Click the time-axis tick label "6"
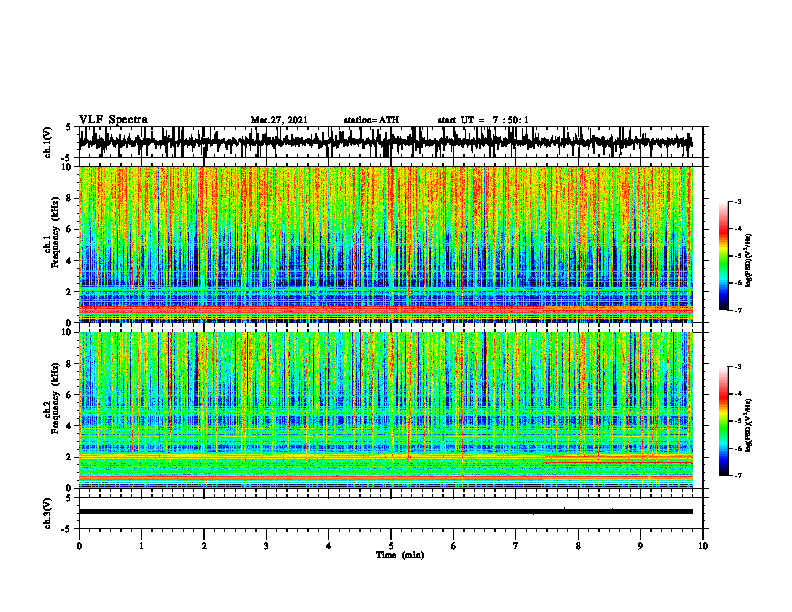 pos(454,546)
